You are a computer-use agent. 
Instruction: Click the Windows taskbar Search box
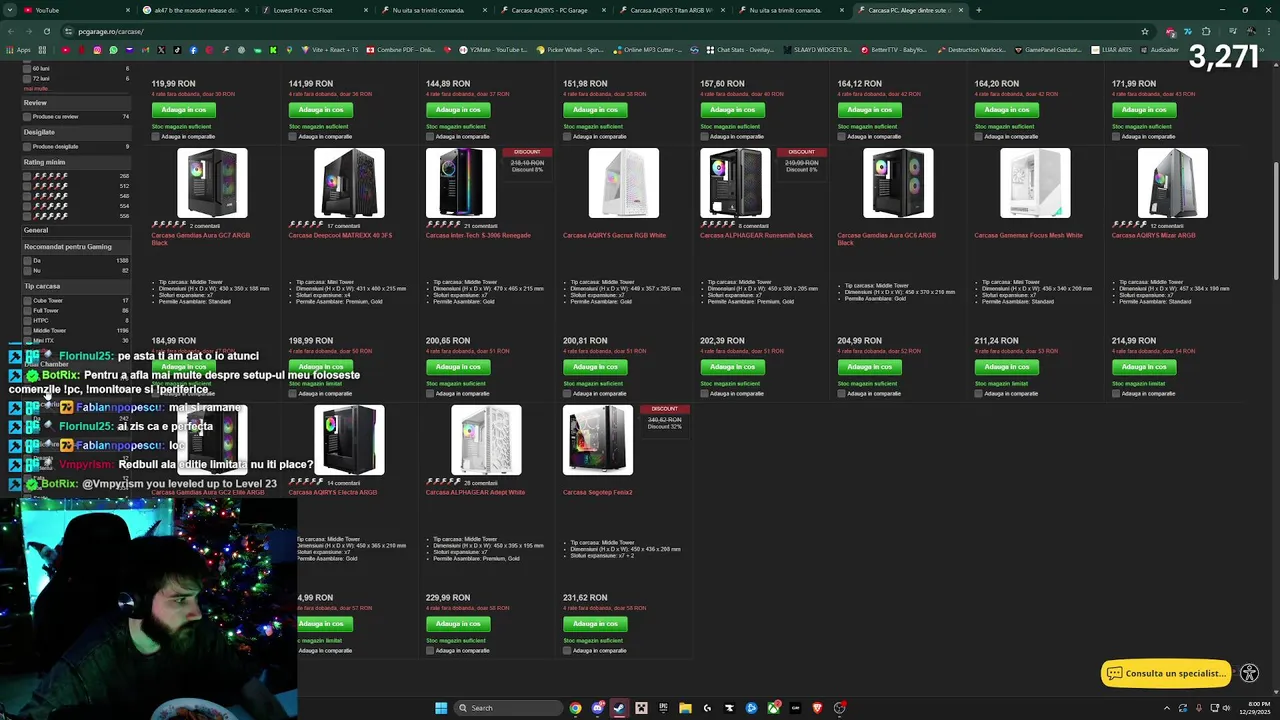508,708
